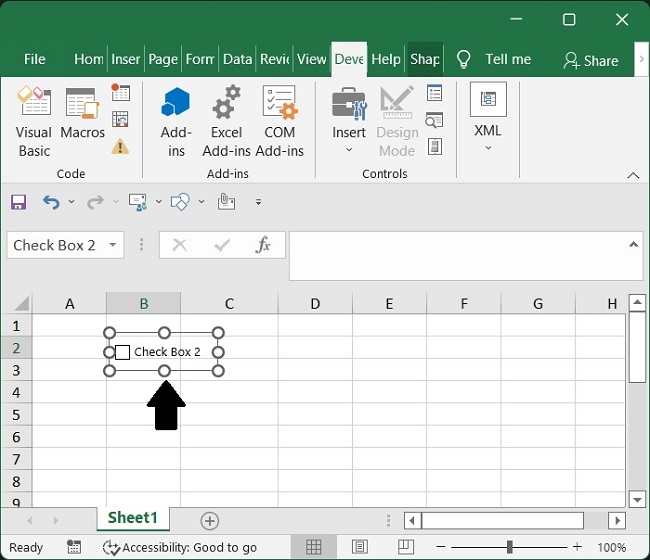Image resolution: width=650 pixels, height=560 pixels.
Task: Open the Insert Function fx dialog
Action: tap(263, 245)
